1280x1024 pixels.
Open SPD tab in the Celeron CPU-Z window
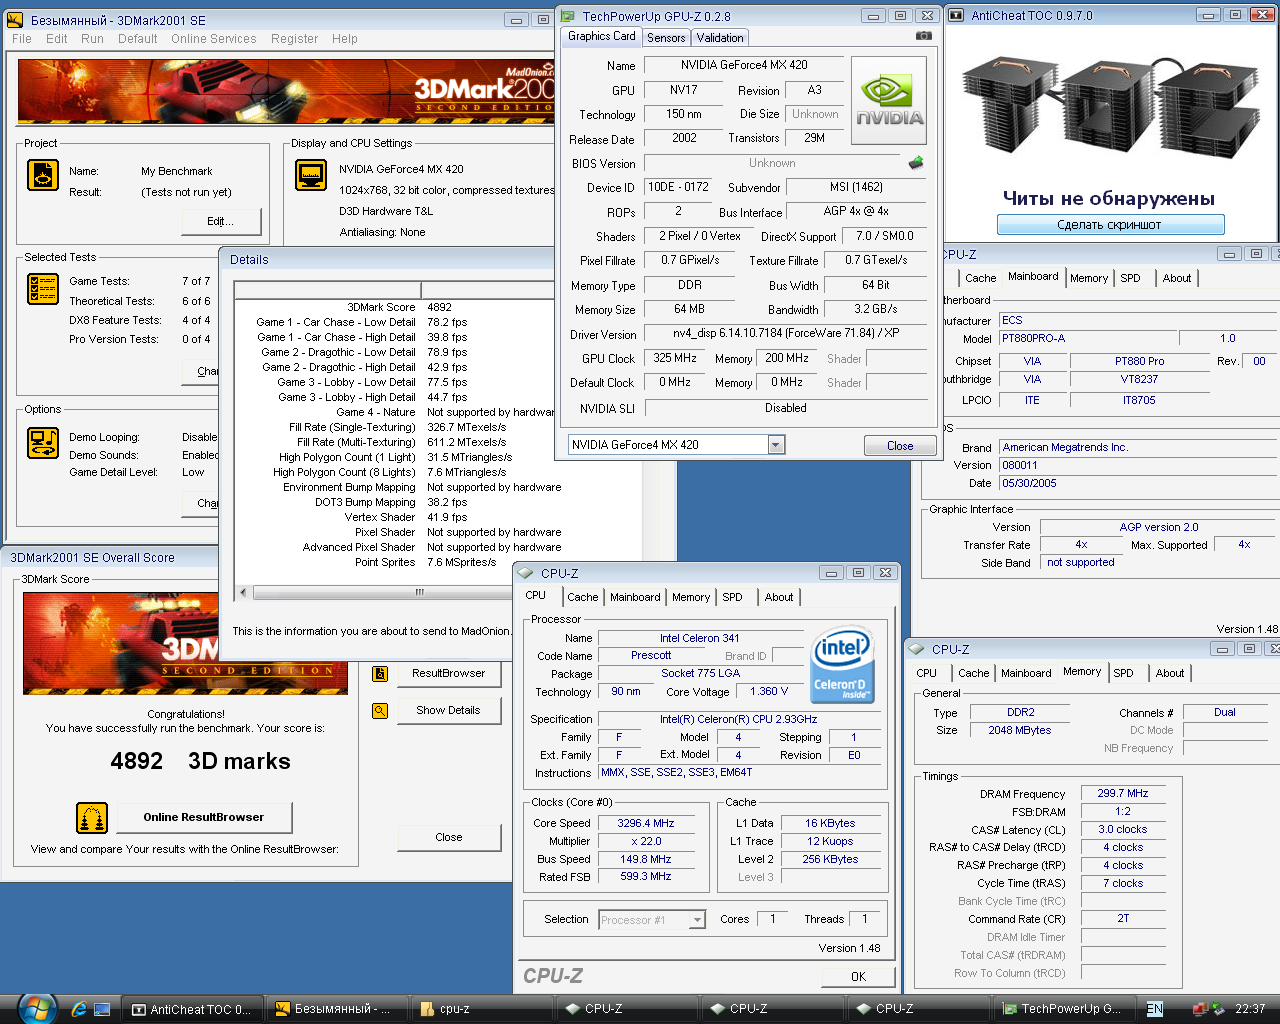(733, 597)
